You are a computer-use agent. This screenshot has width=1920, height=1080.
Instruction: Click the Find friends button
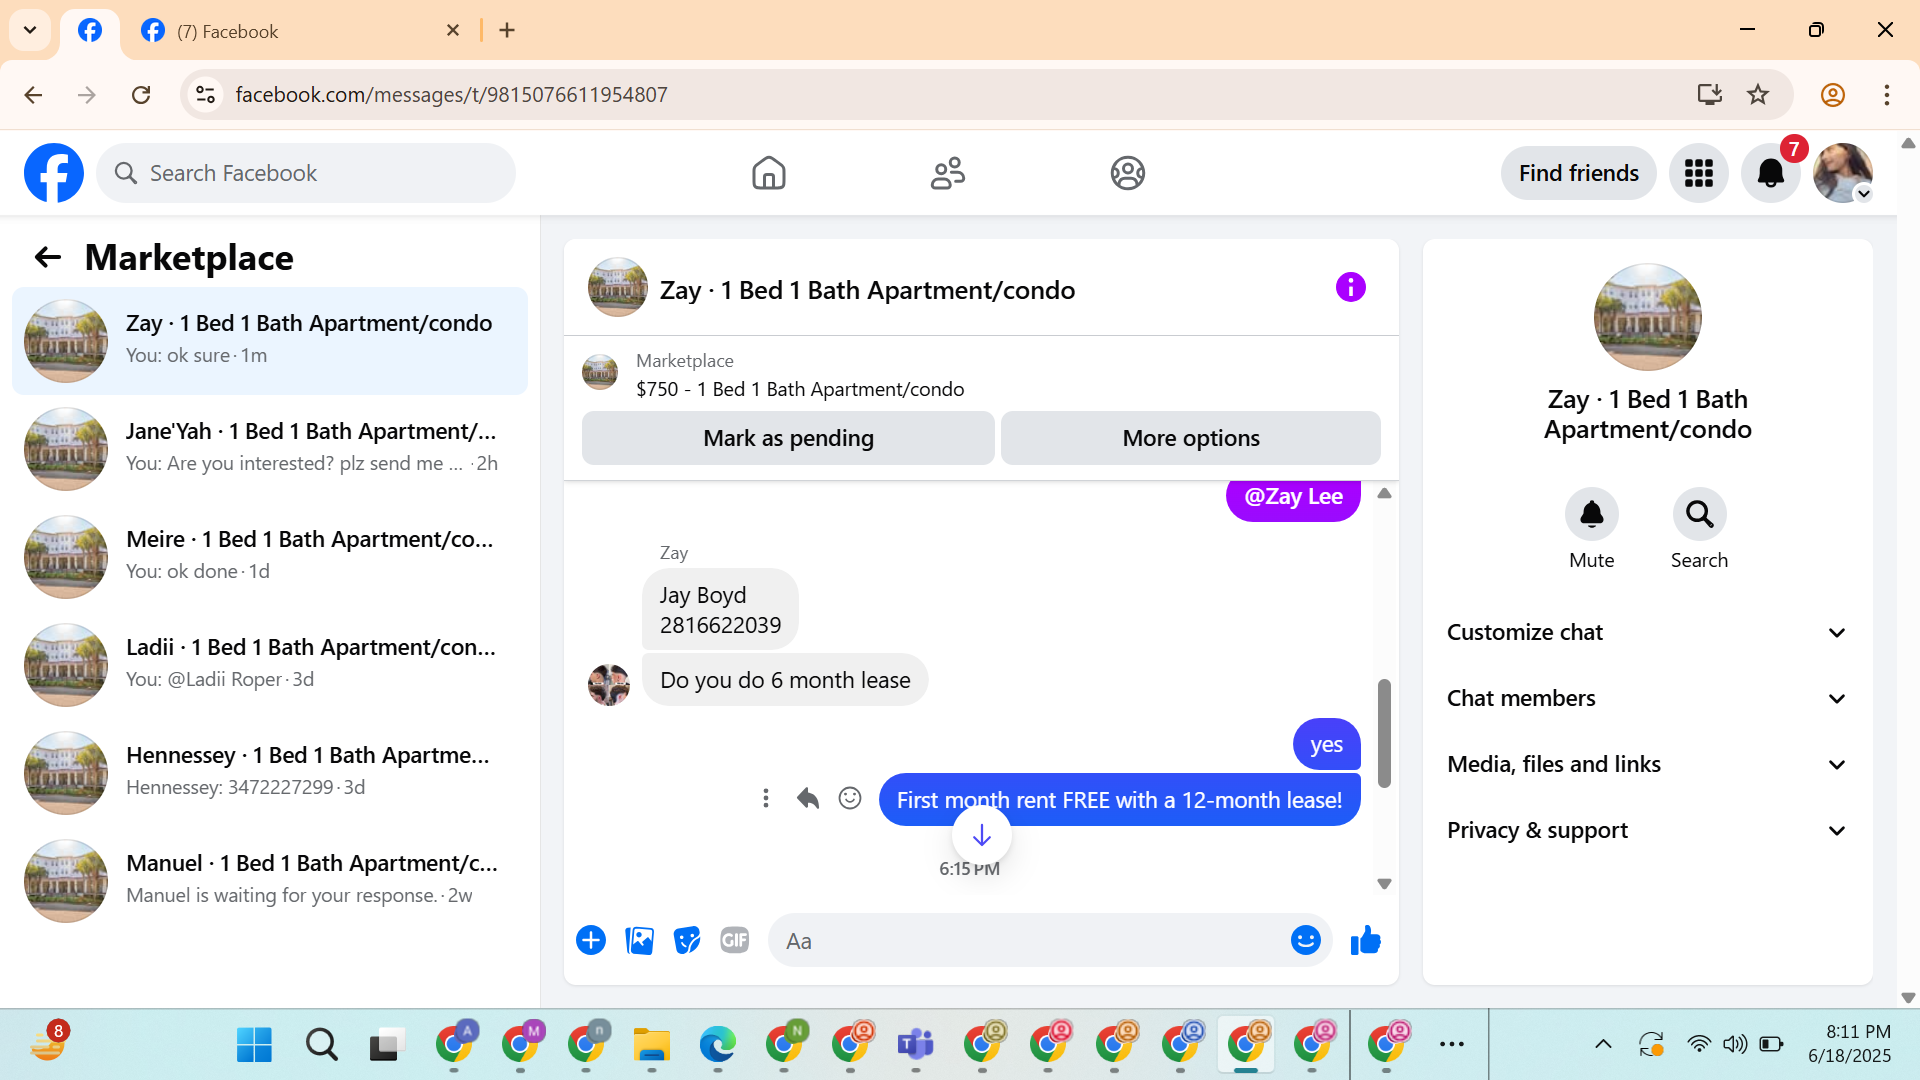1578,173
